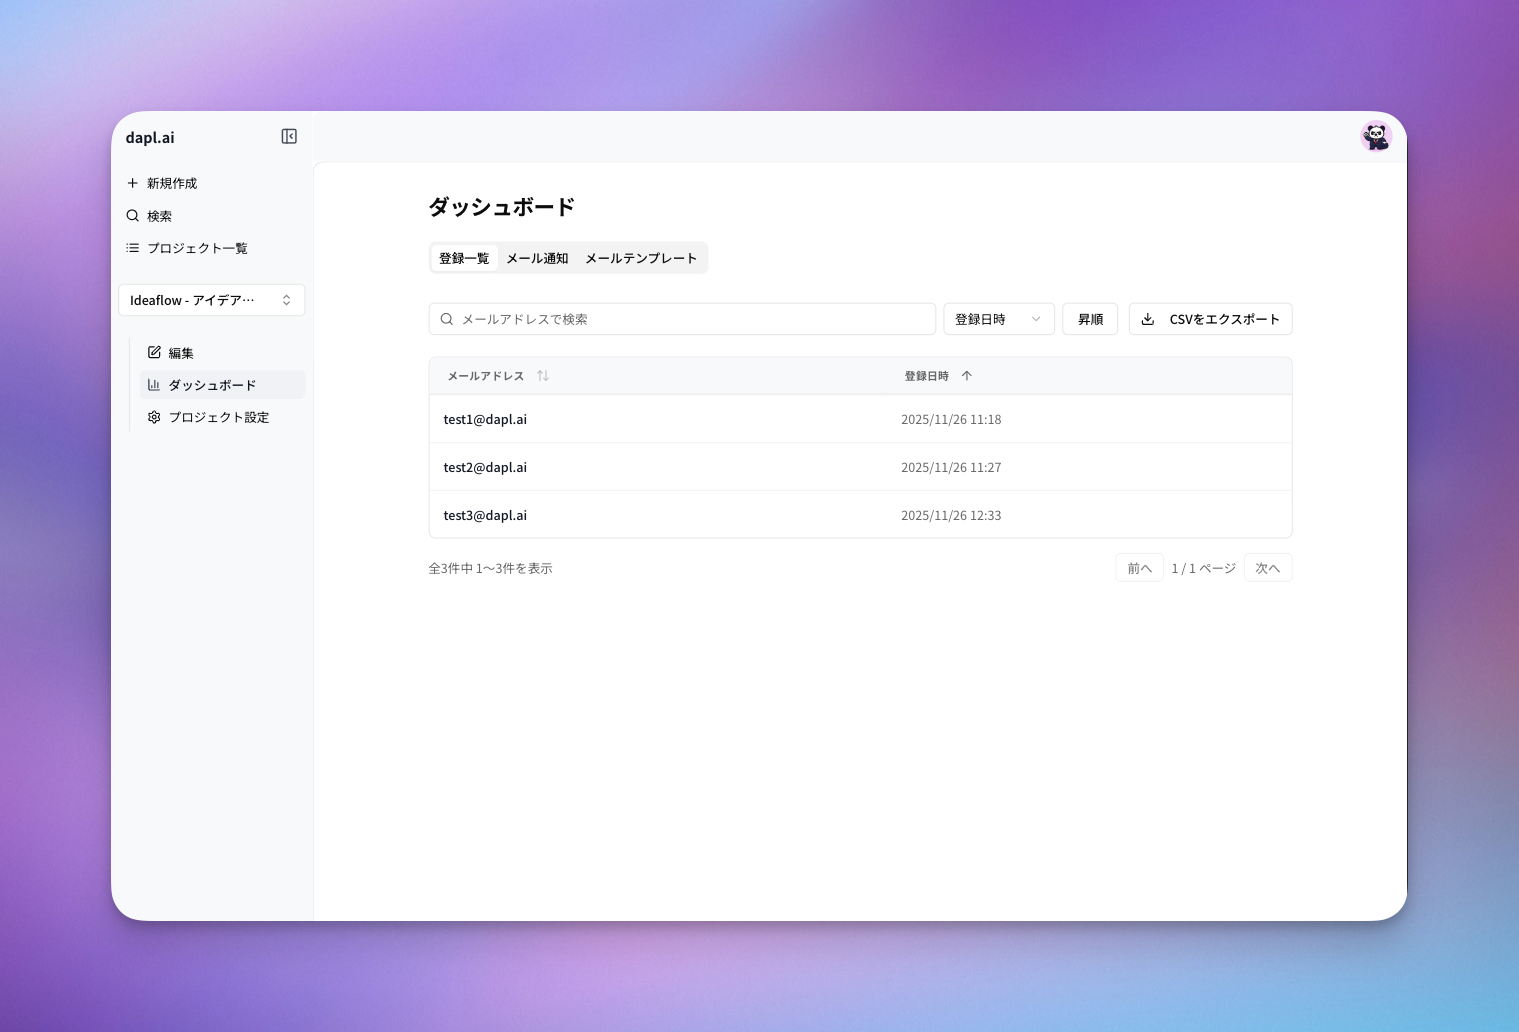Open プロジェクト設定 via the gear icon

tap(154, 417)
